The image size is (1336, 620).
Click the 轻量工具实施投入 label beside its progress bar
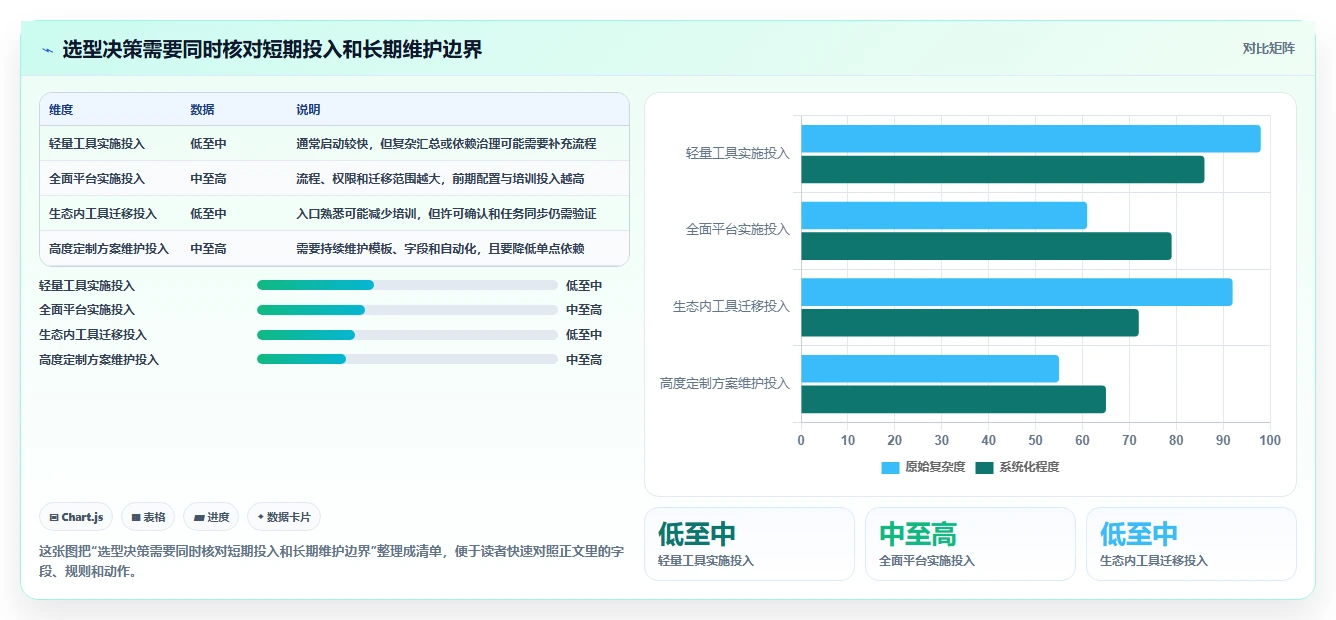click(x=87, y=285)
